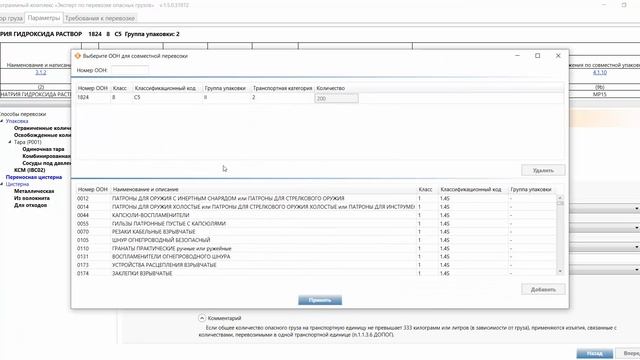Select row 1824 in selected UN table

pyautogui.click(x=320, y=98)
